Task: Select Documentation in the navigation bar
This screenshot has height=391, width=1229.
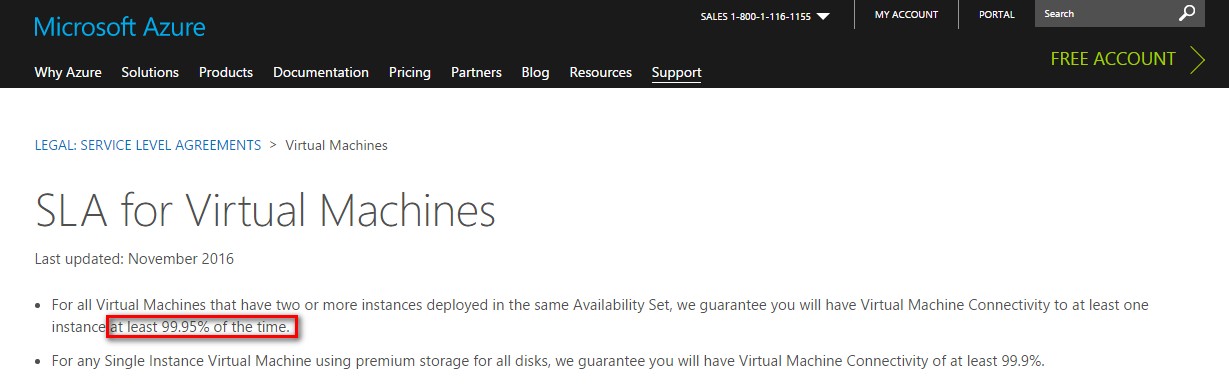Action: pyautogui.click(x=321, y=72)
